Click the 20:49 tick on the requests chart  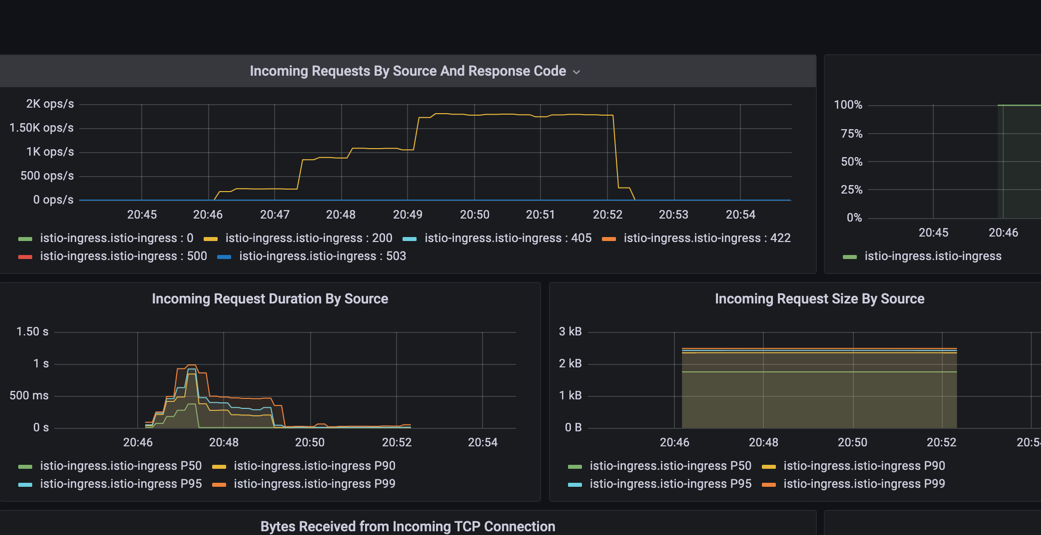point(408,214)
